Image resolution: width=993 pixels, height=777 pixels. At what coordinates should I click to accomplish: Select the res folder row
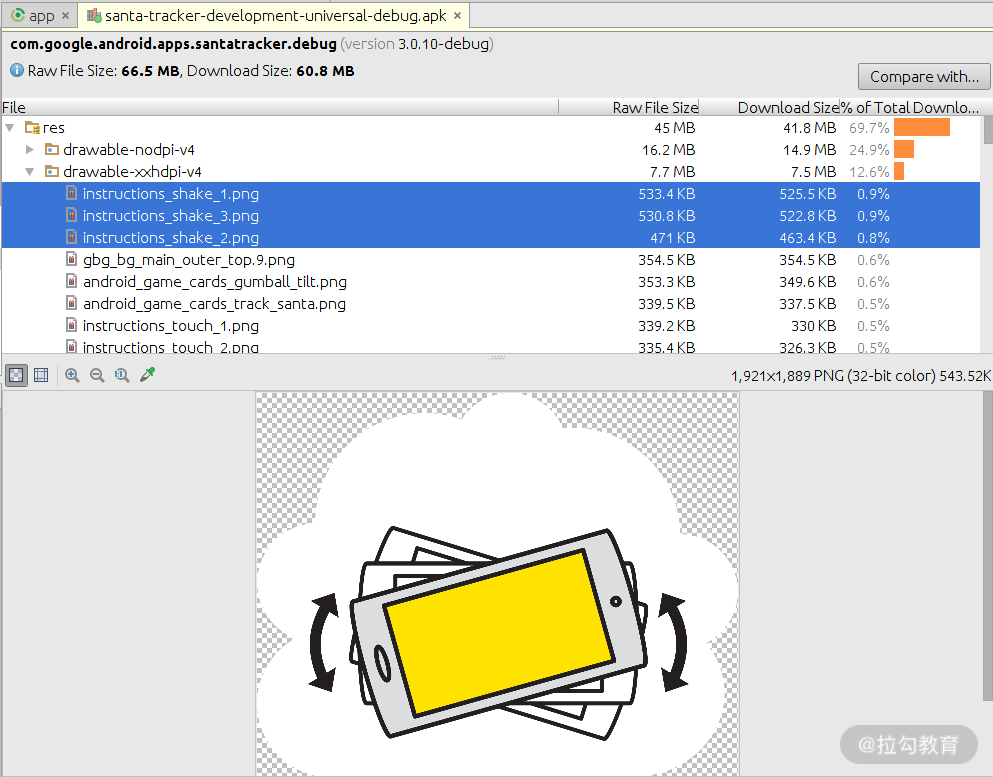pos(491,128)
